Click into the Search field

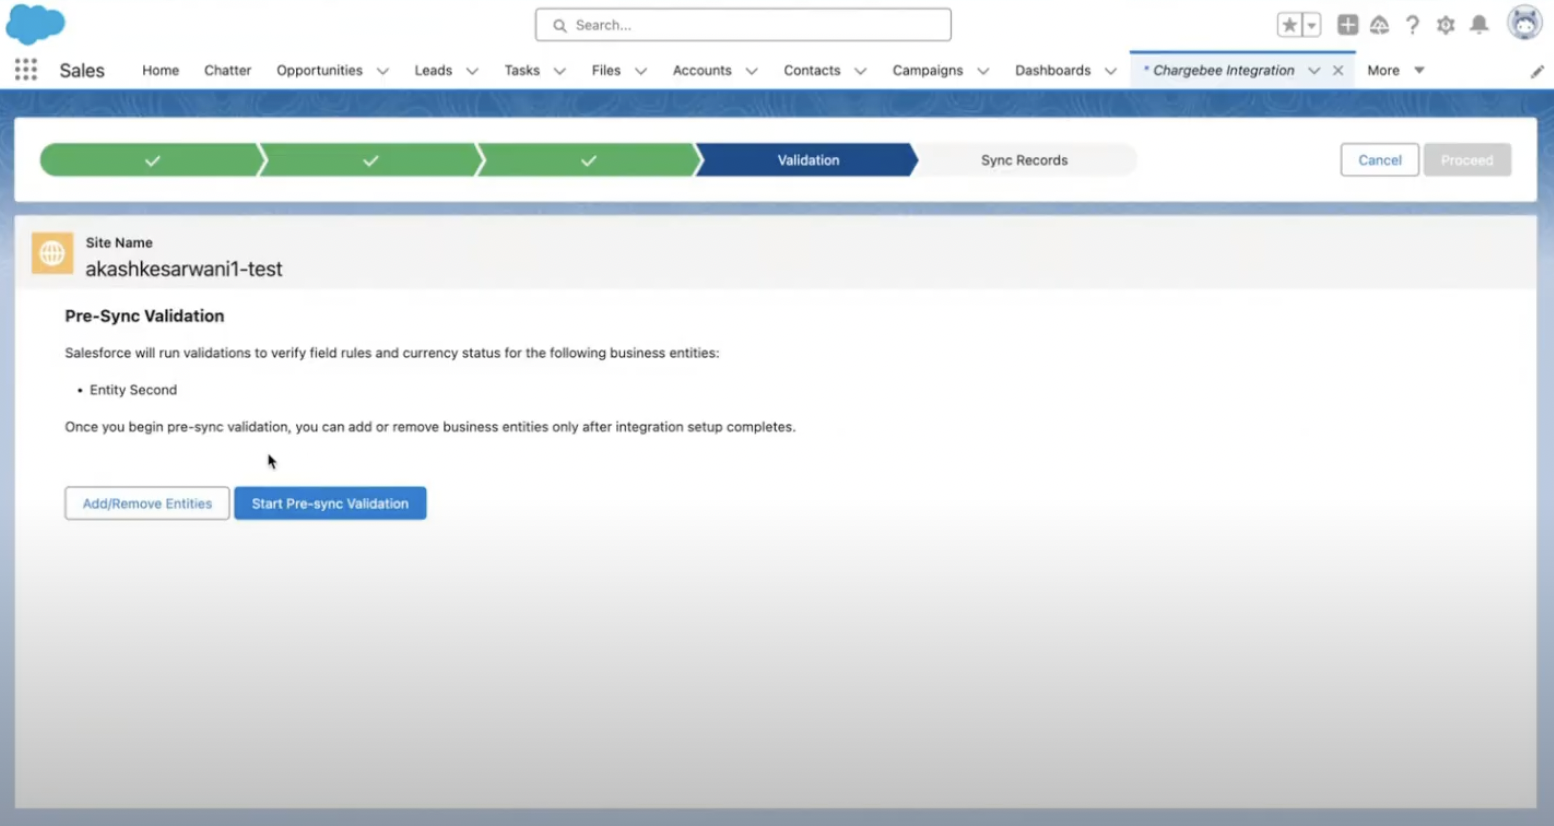tap(743, 25)
